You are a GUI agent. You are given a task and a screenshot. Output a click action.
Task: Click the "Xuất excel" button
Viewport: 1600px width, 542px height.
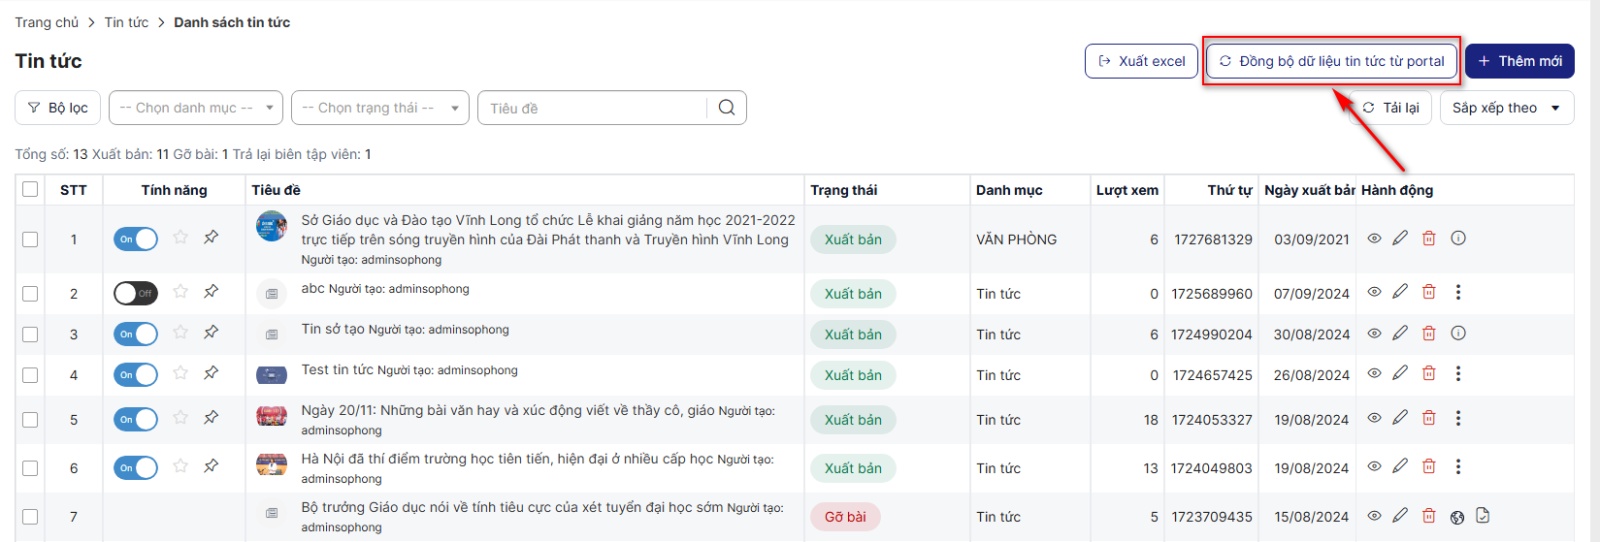tap(1141, 61)
